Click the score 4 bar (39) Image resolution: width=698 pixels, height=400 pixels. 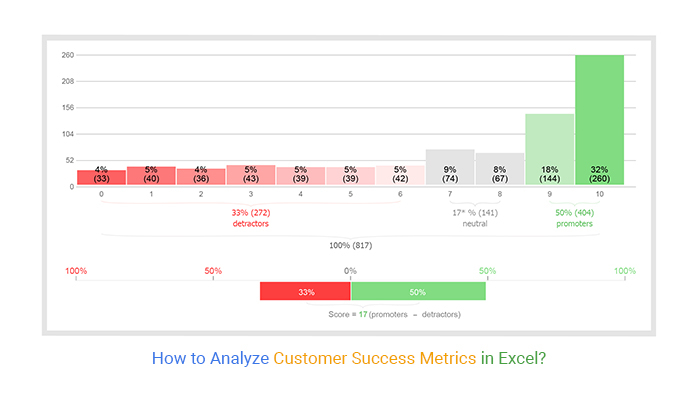click(x=300, y=176)
